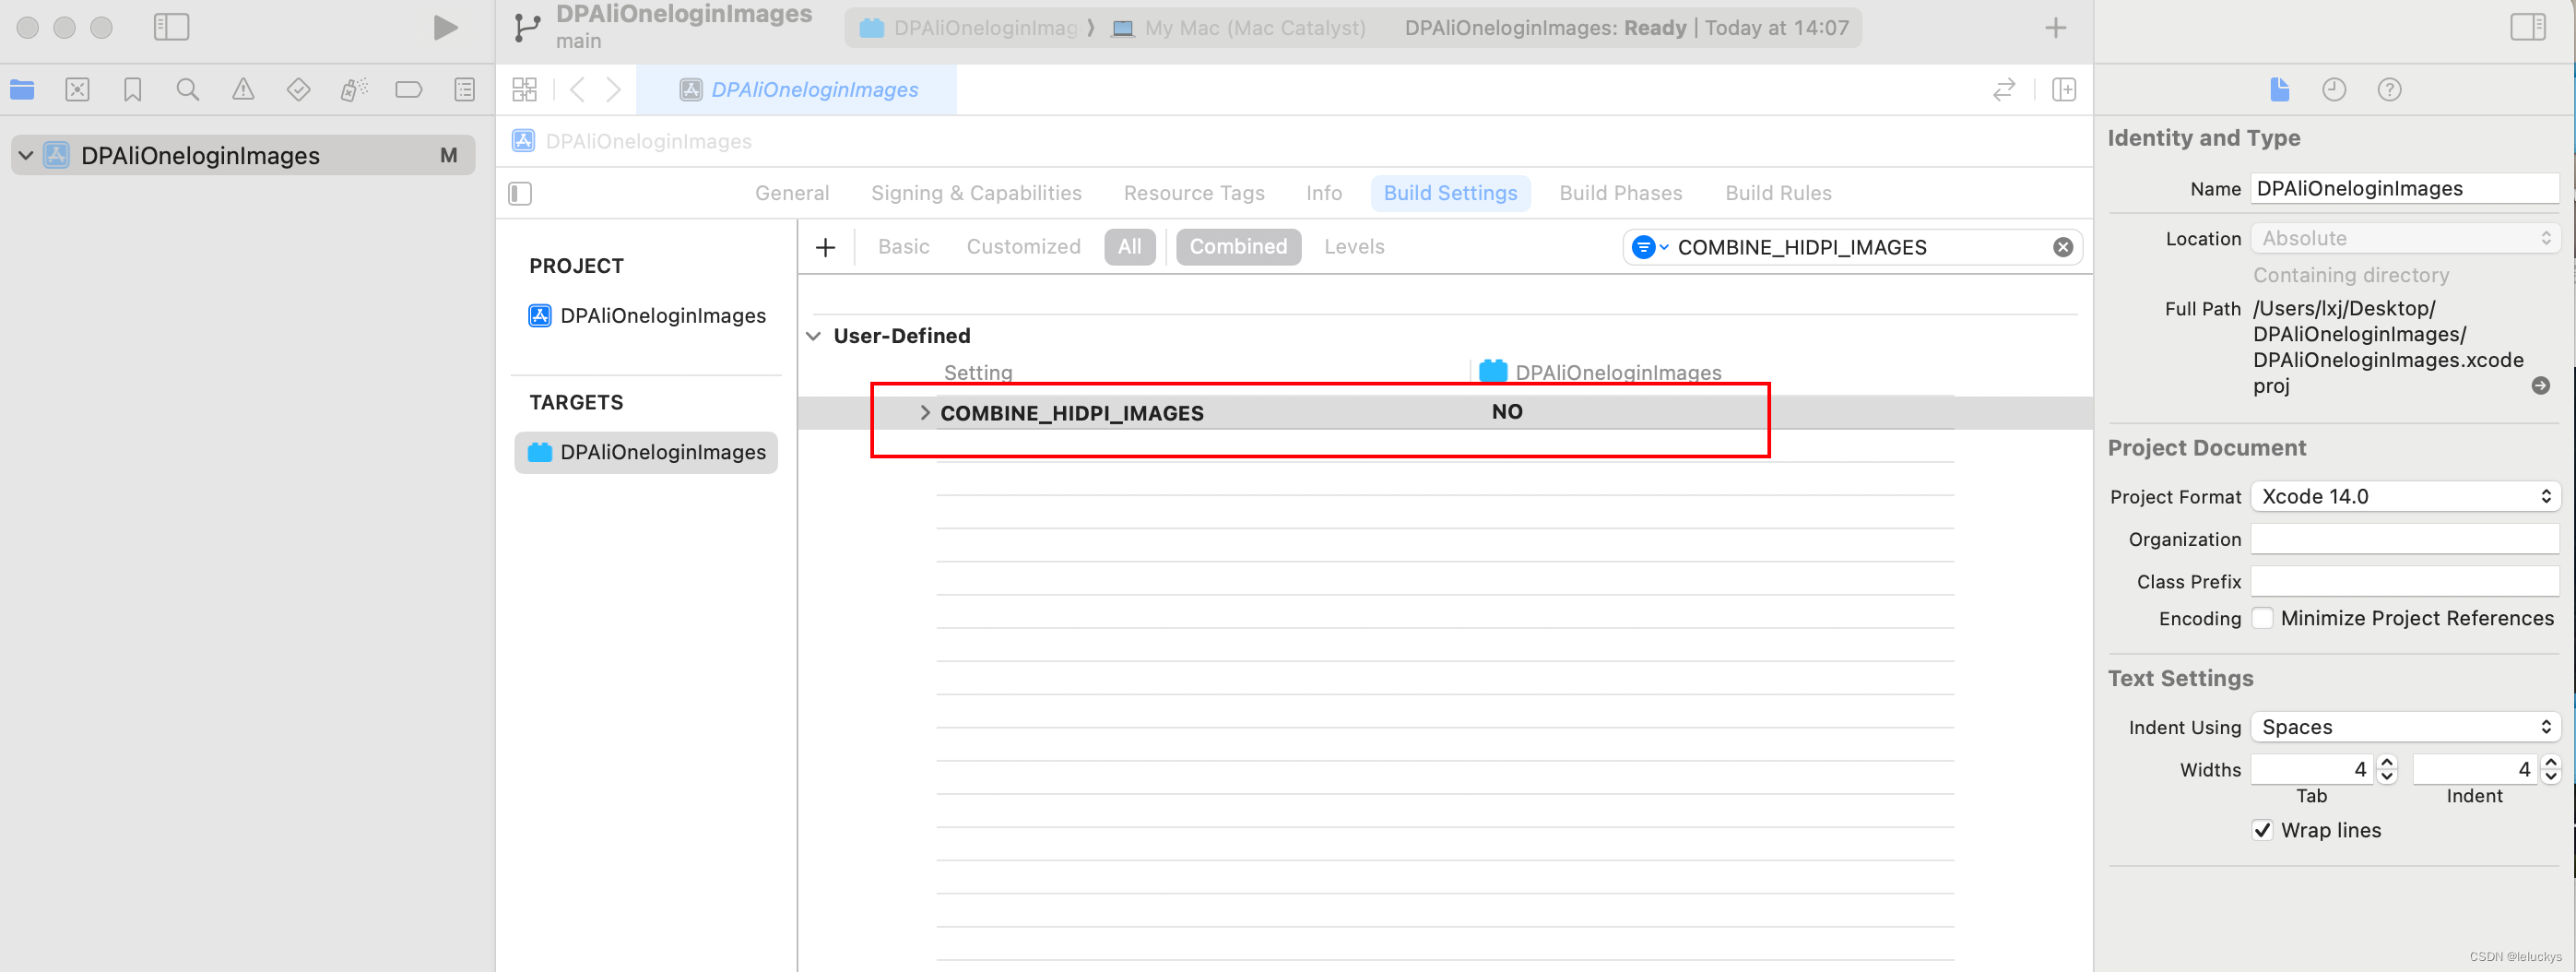Screen dimensions: 2576x972
Task: Toggle the Wrap lines checkbox
Action: point(2262,830)
